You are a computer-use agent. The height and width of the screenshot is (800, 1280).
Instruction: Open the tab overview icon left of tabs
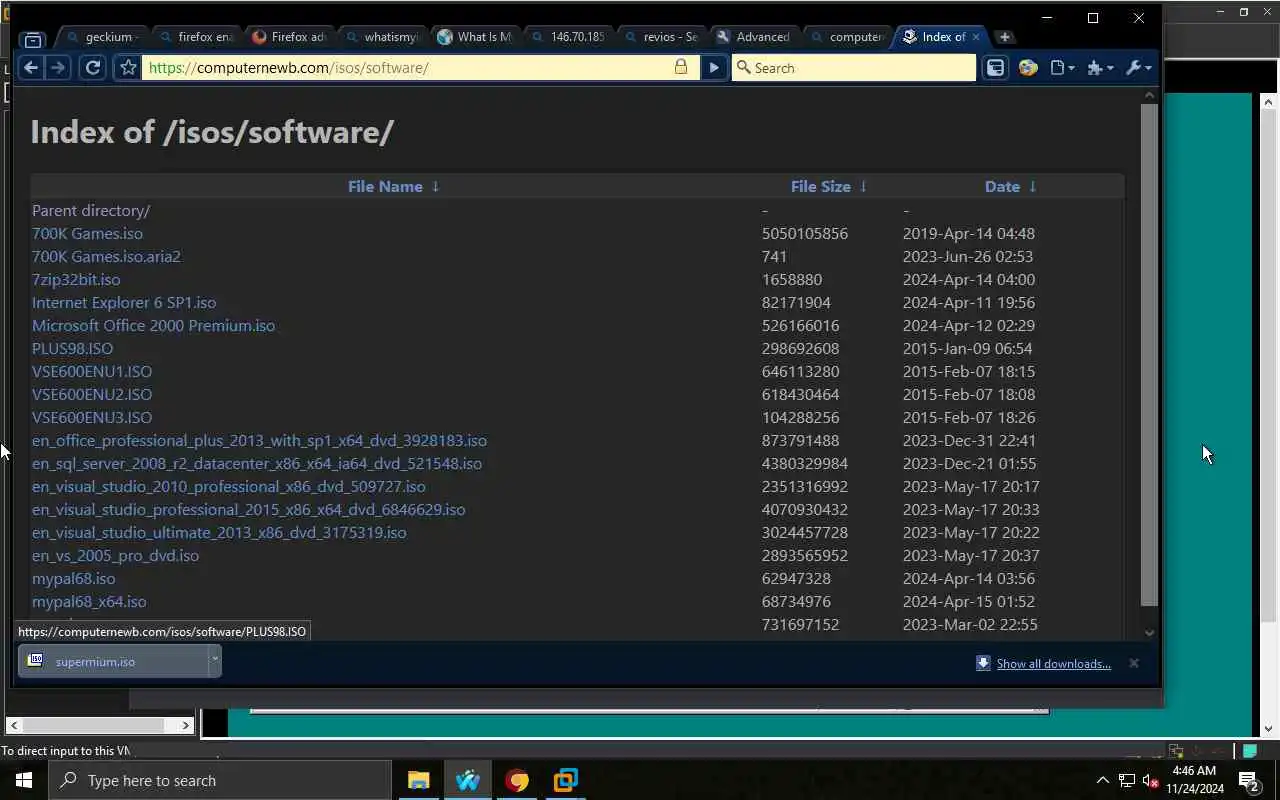33,41
